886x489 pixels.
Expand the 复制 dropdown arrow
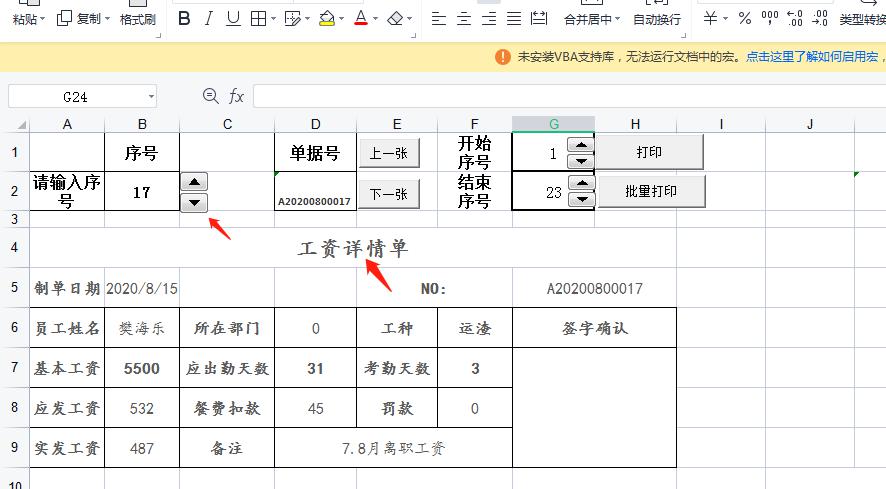click(x=107, y=19)
